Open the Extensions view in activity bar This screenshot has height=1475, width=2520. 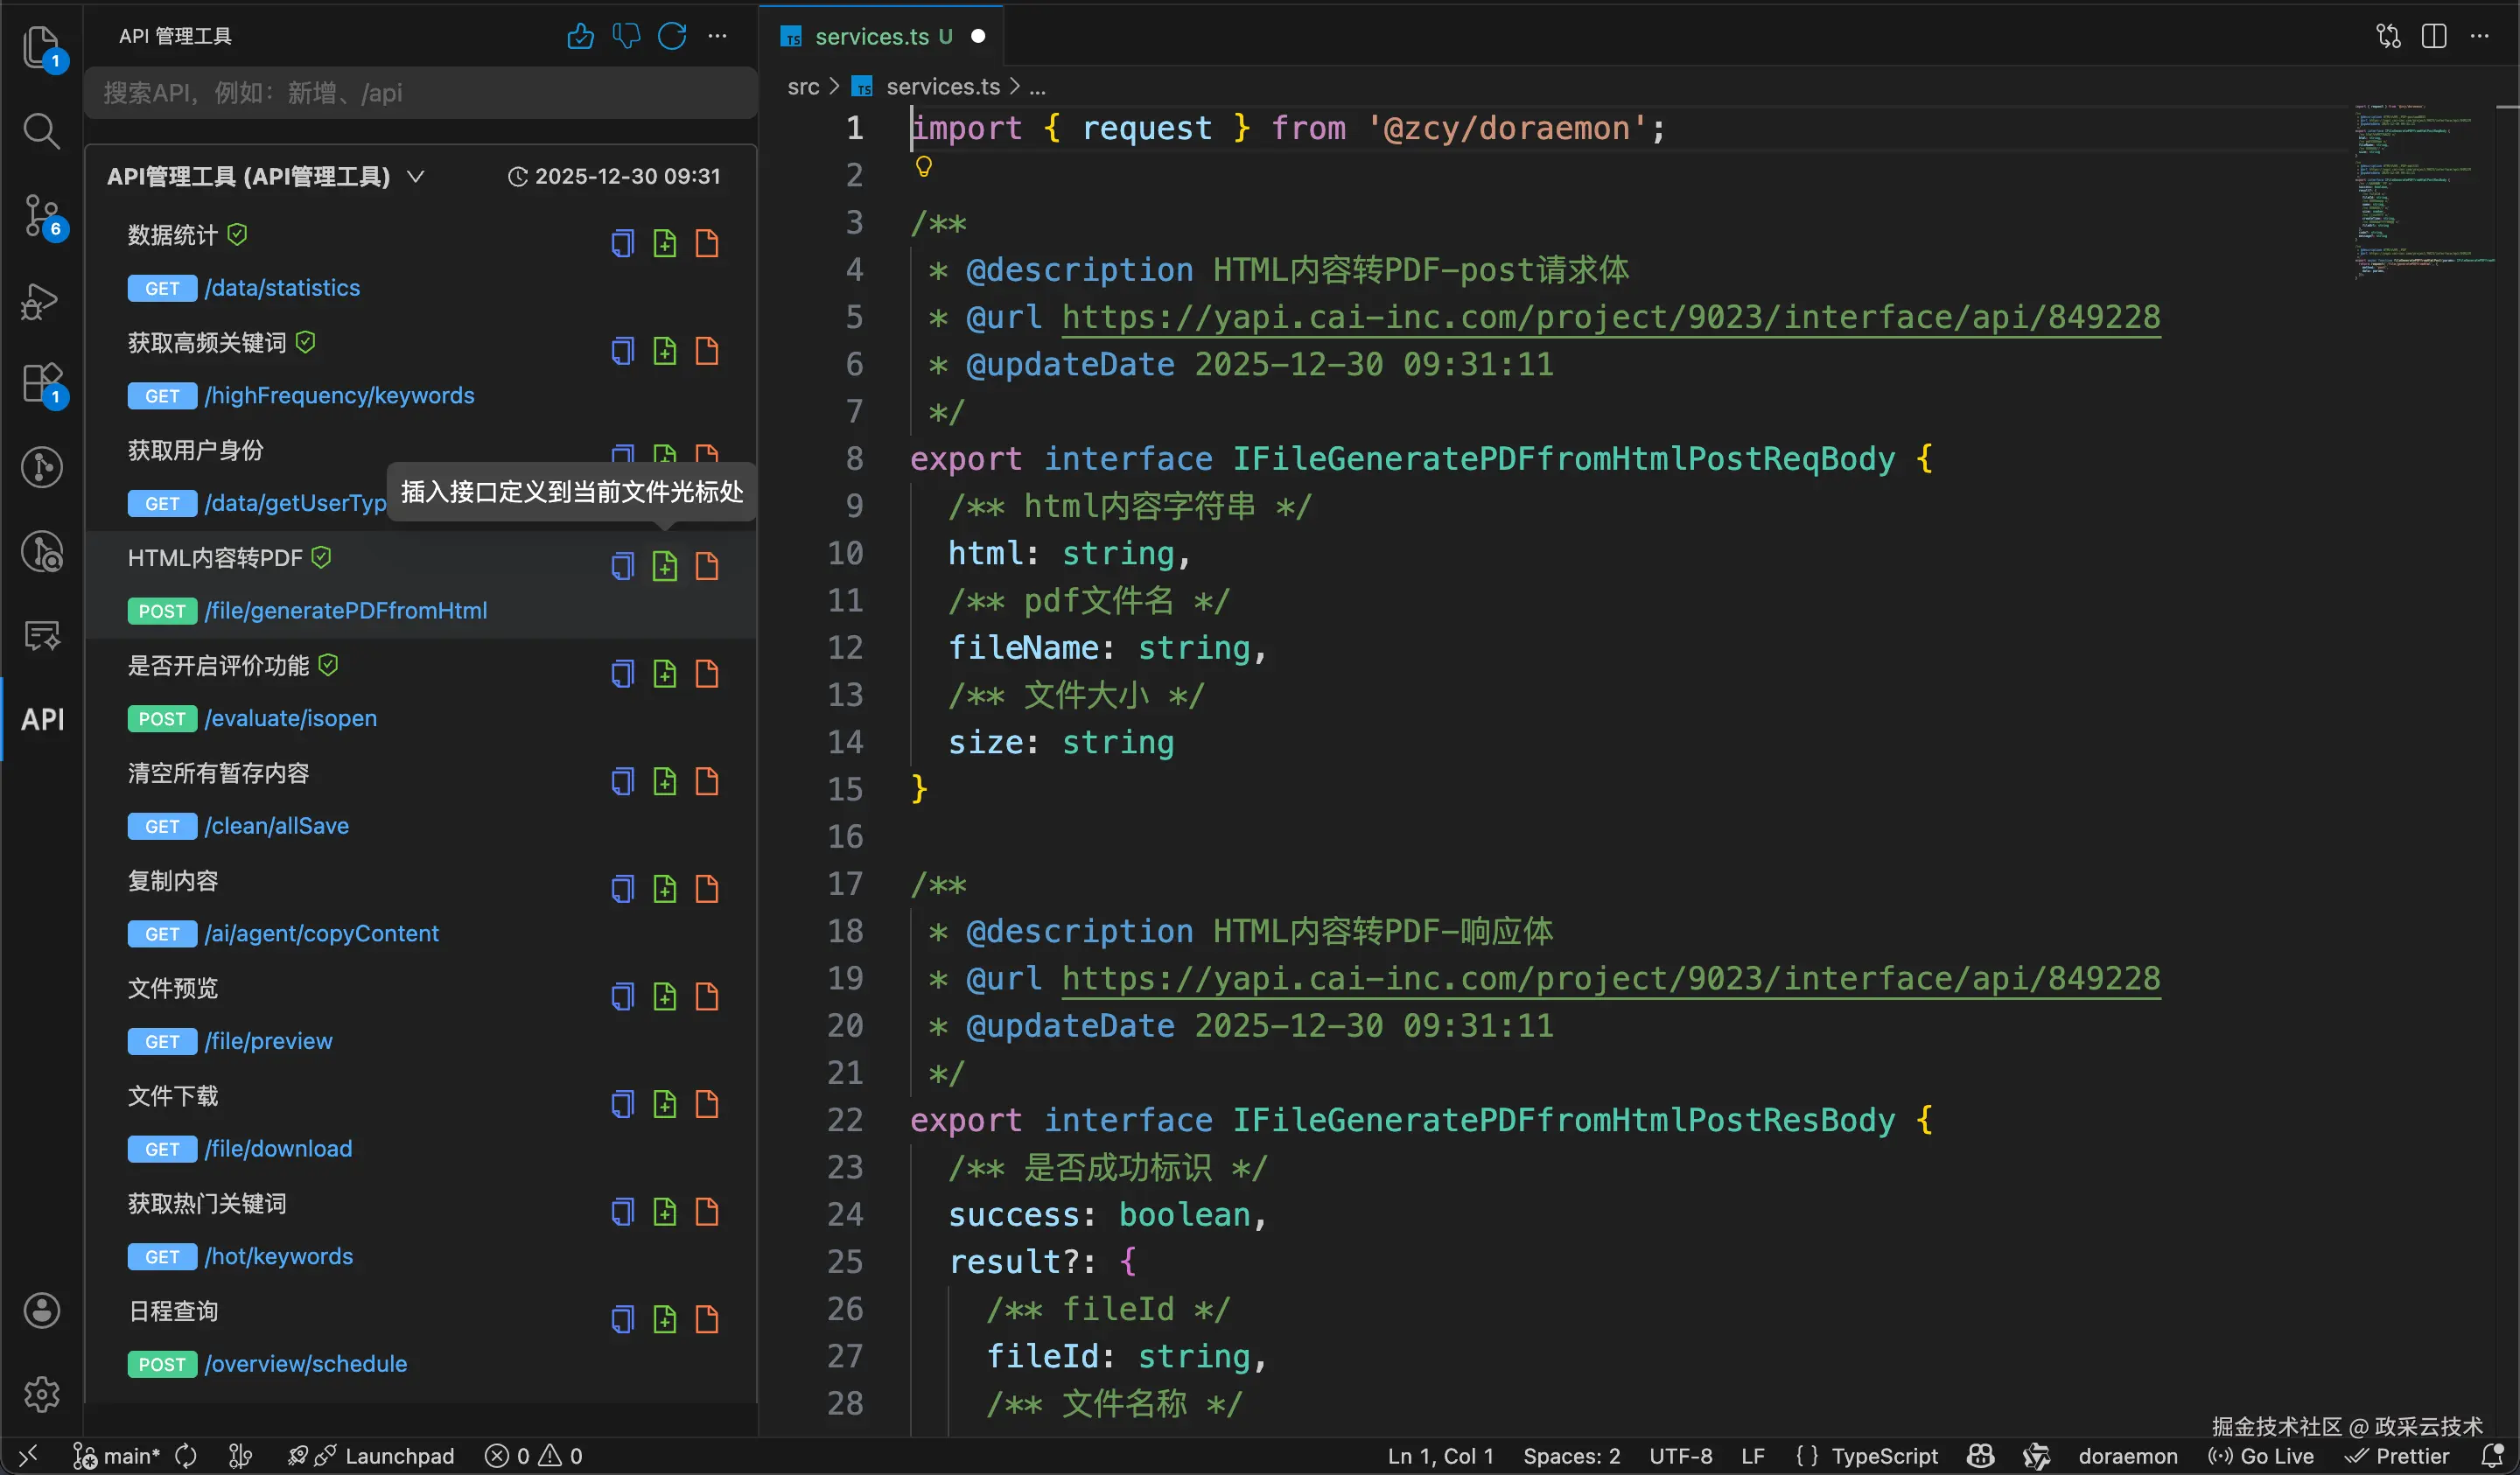click(x=42, y=384)
